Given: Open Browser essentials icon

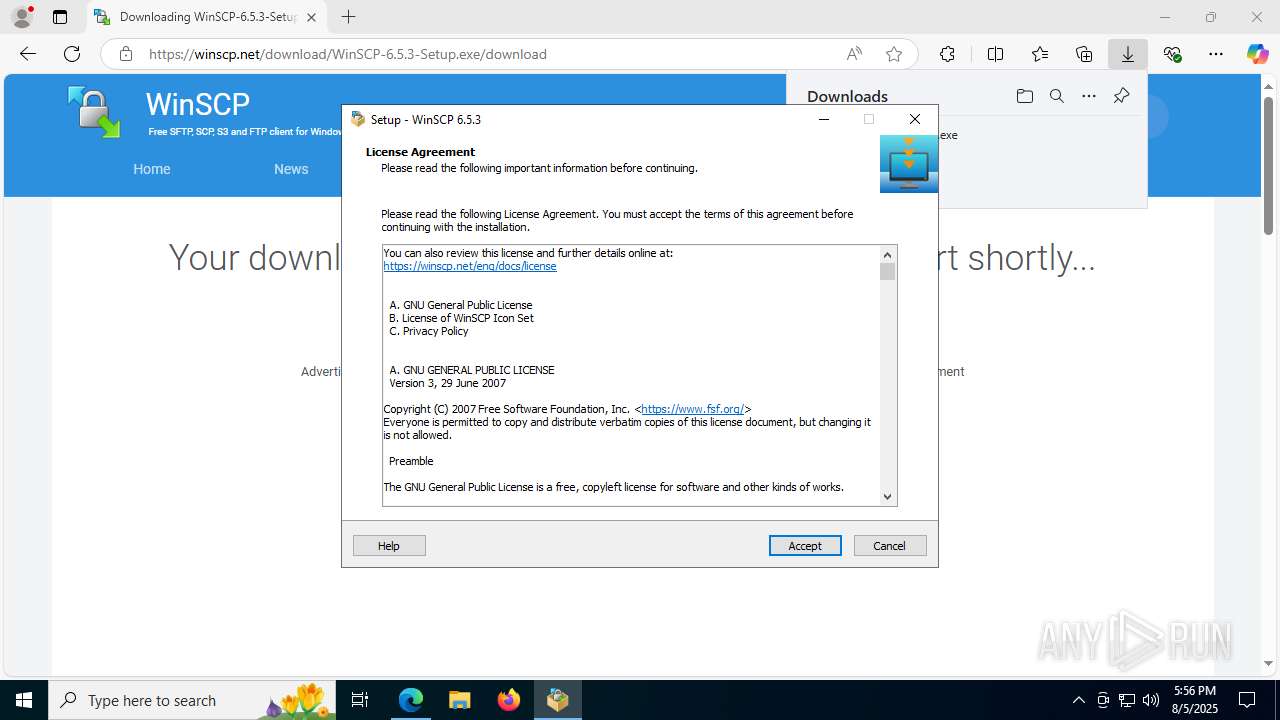Looking at the screenshot, I should click(1172, 54).
